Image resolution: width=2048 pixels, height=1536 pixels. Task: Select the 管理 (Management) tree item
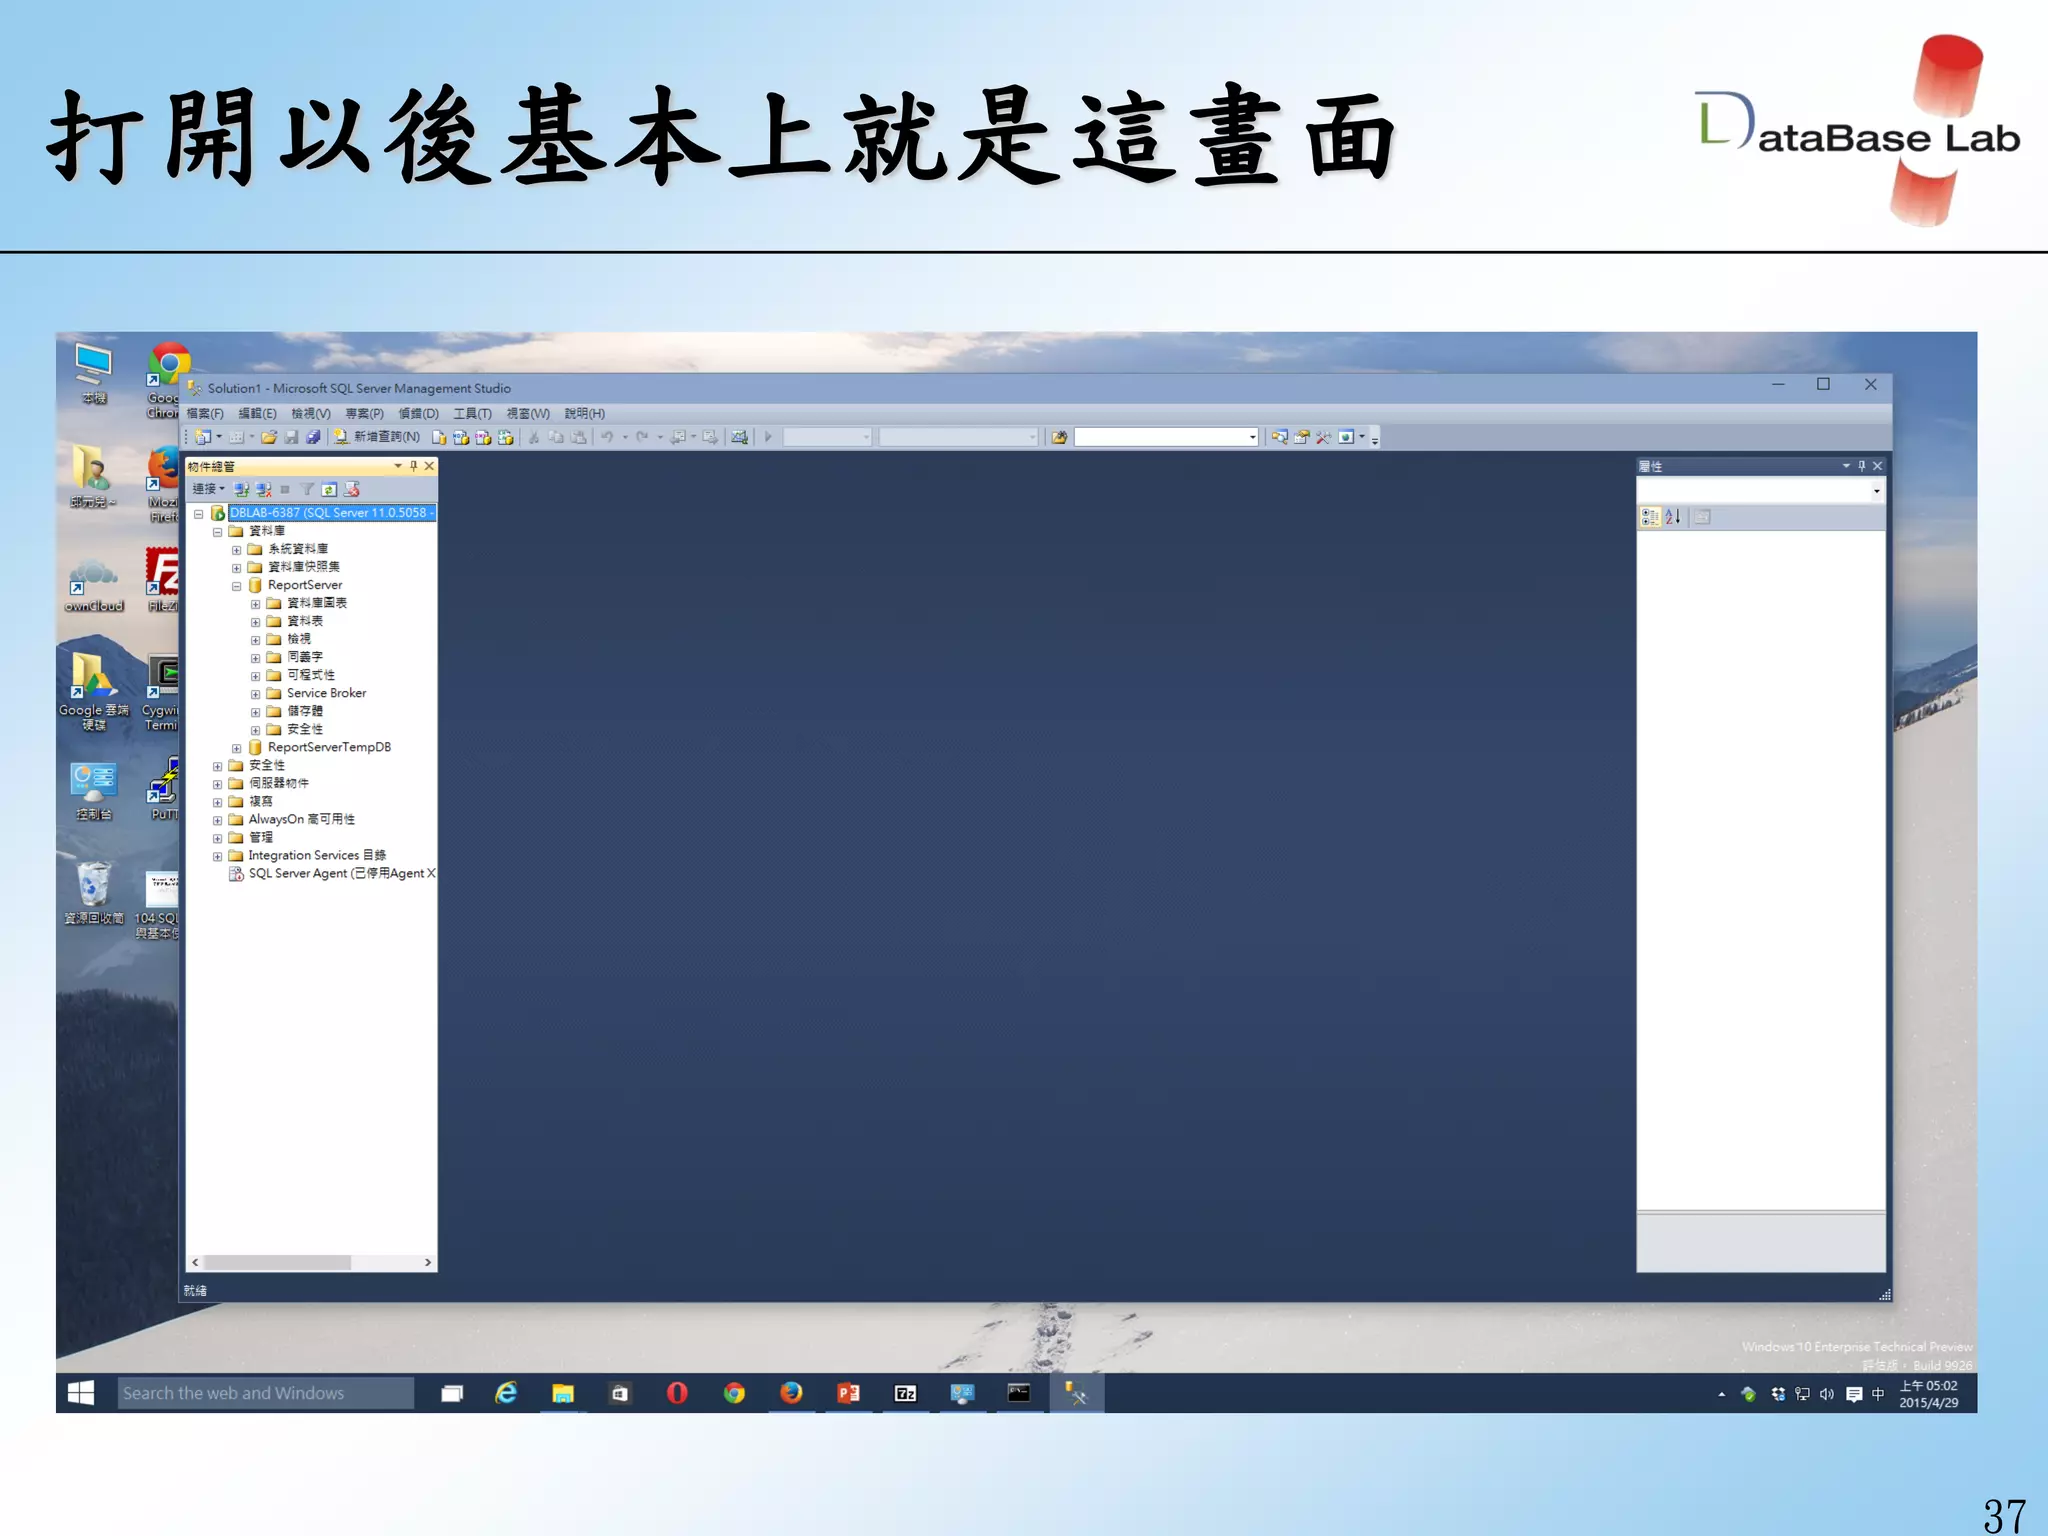pyautogui.click(x=261, y=837)
